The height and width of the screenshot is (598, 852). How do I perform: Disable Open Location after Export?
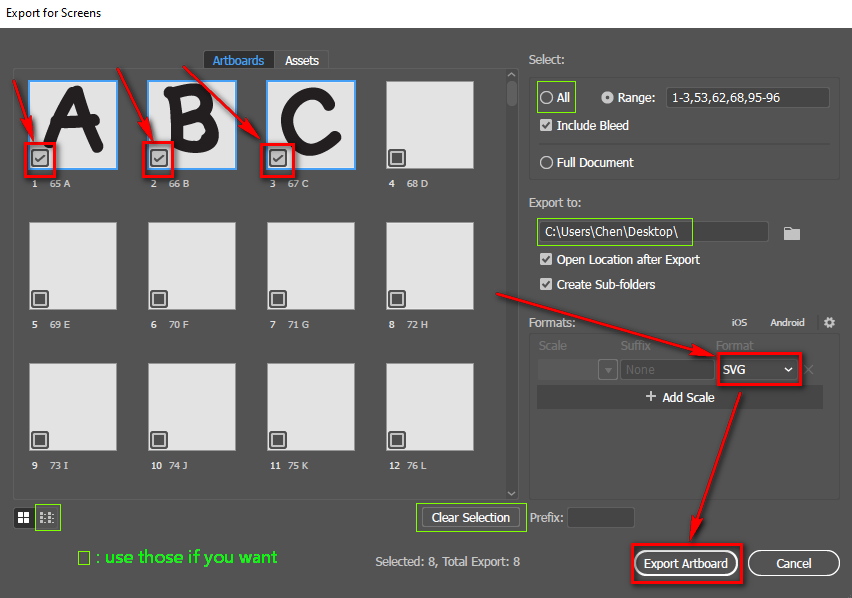click(546, 260)
